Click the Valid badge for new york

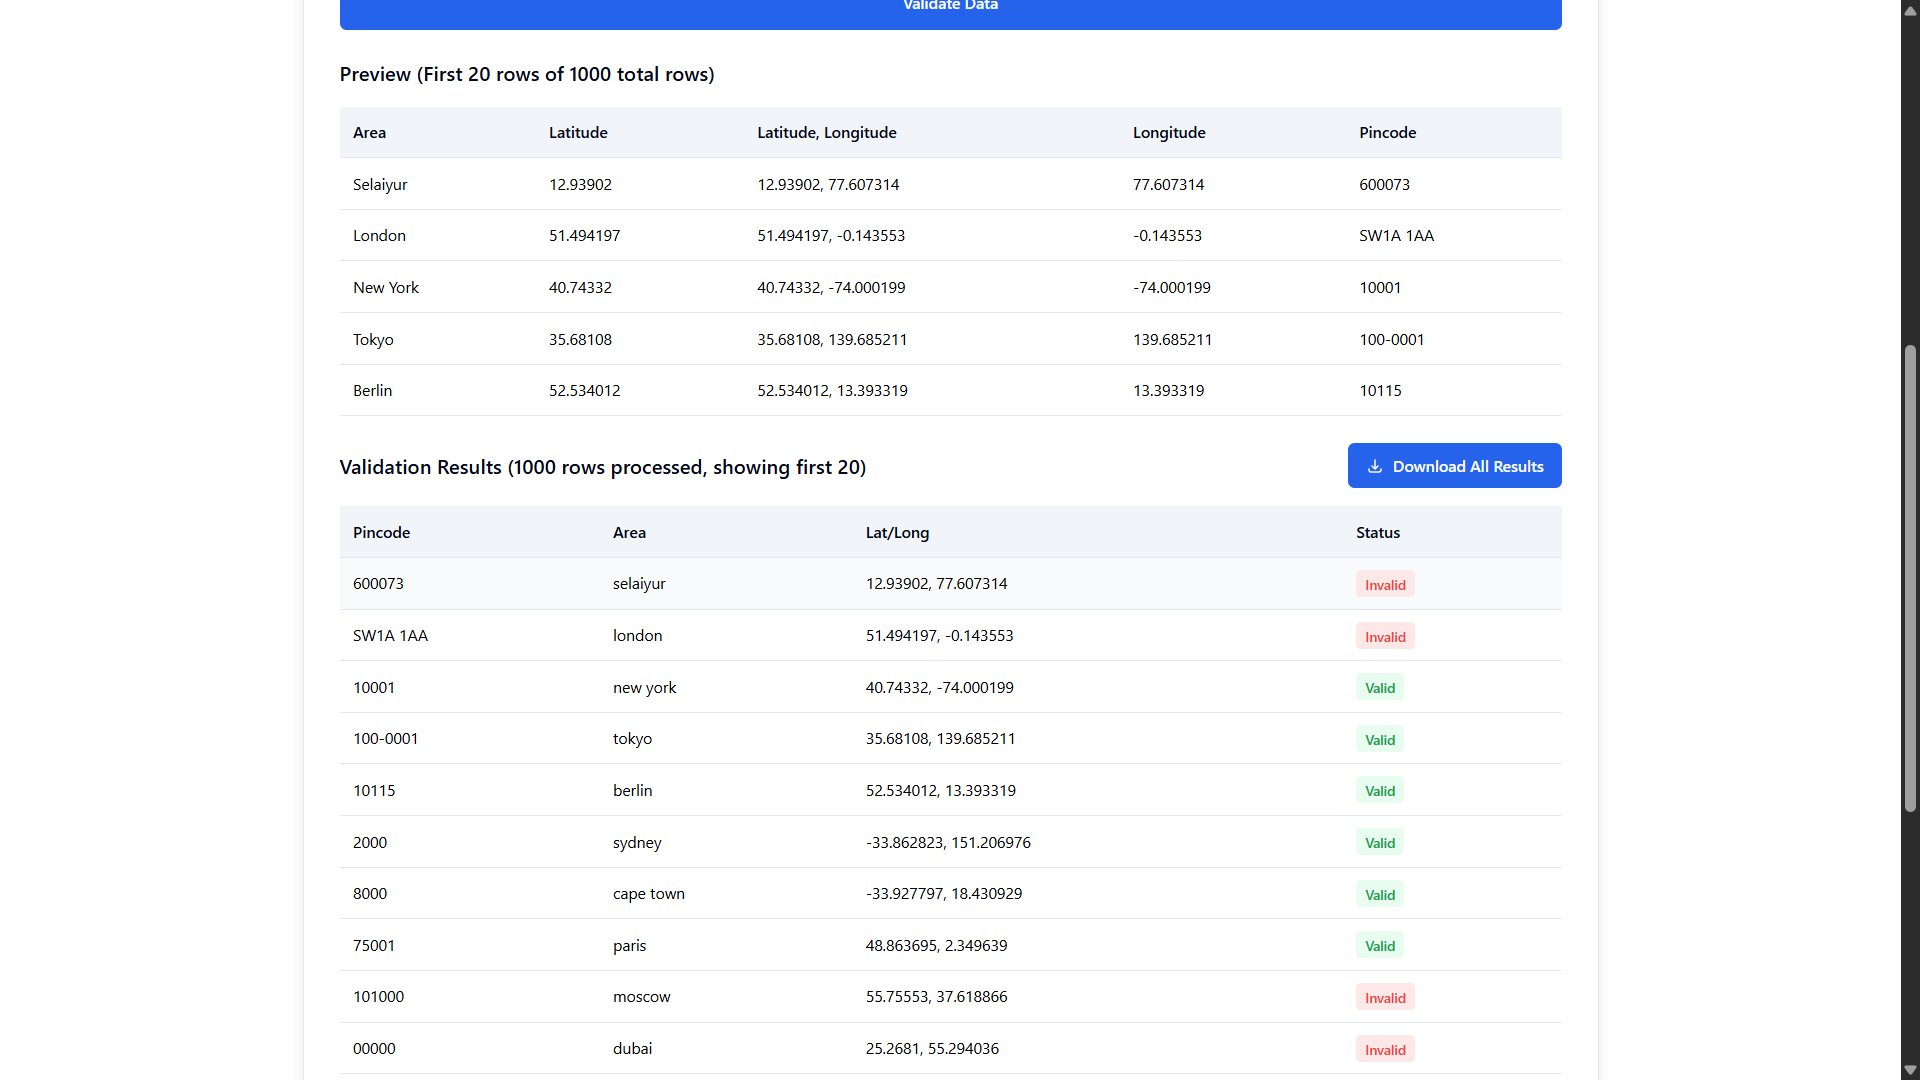tap(1379, 688)
